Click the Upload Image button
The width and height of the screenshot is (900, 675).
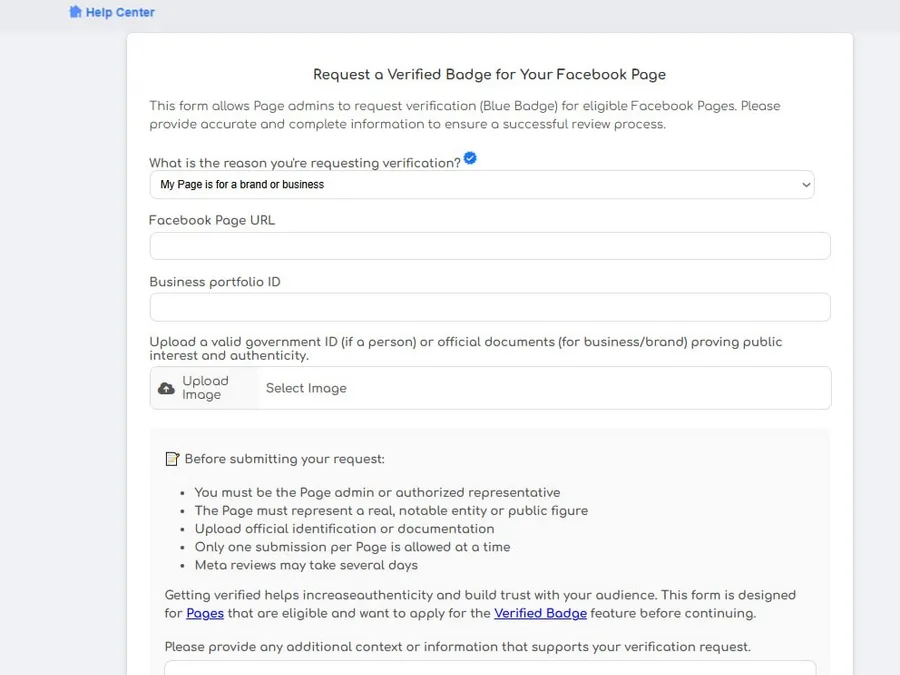[x=204, y=388]
